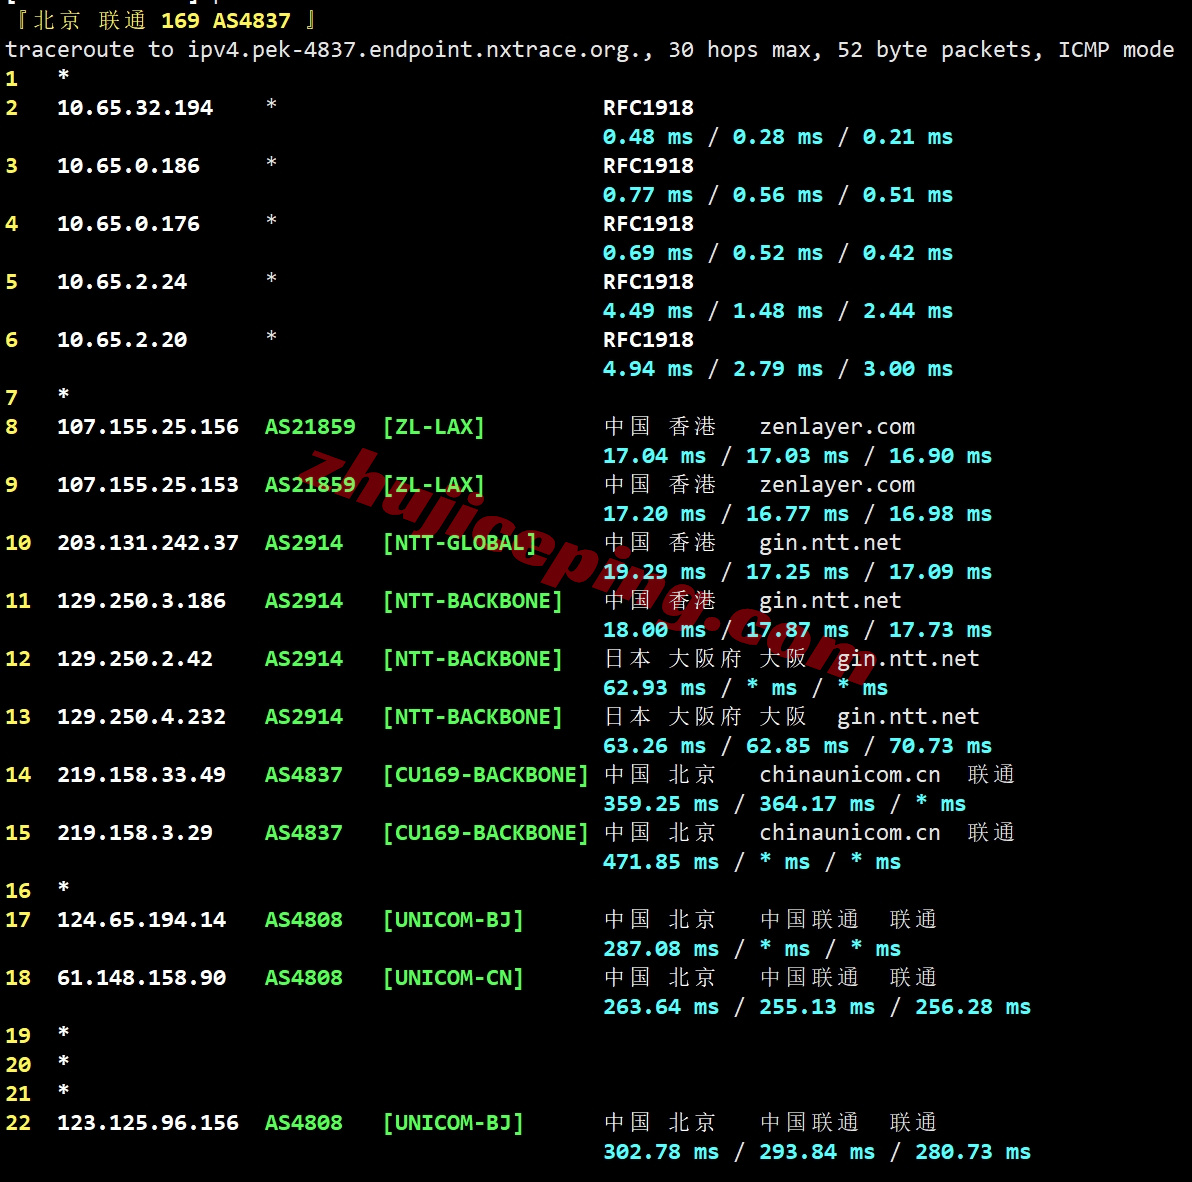This screenshot has height=1182, width=1192.
Task: Click IP address 107.155.25.156
Action: pos(147,426)
